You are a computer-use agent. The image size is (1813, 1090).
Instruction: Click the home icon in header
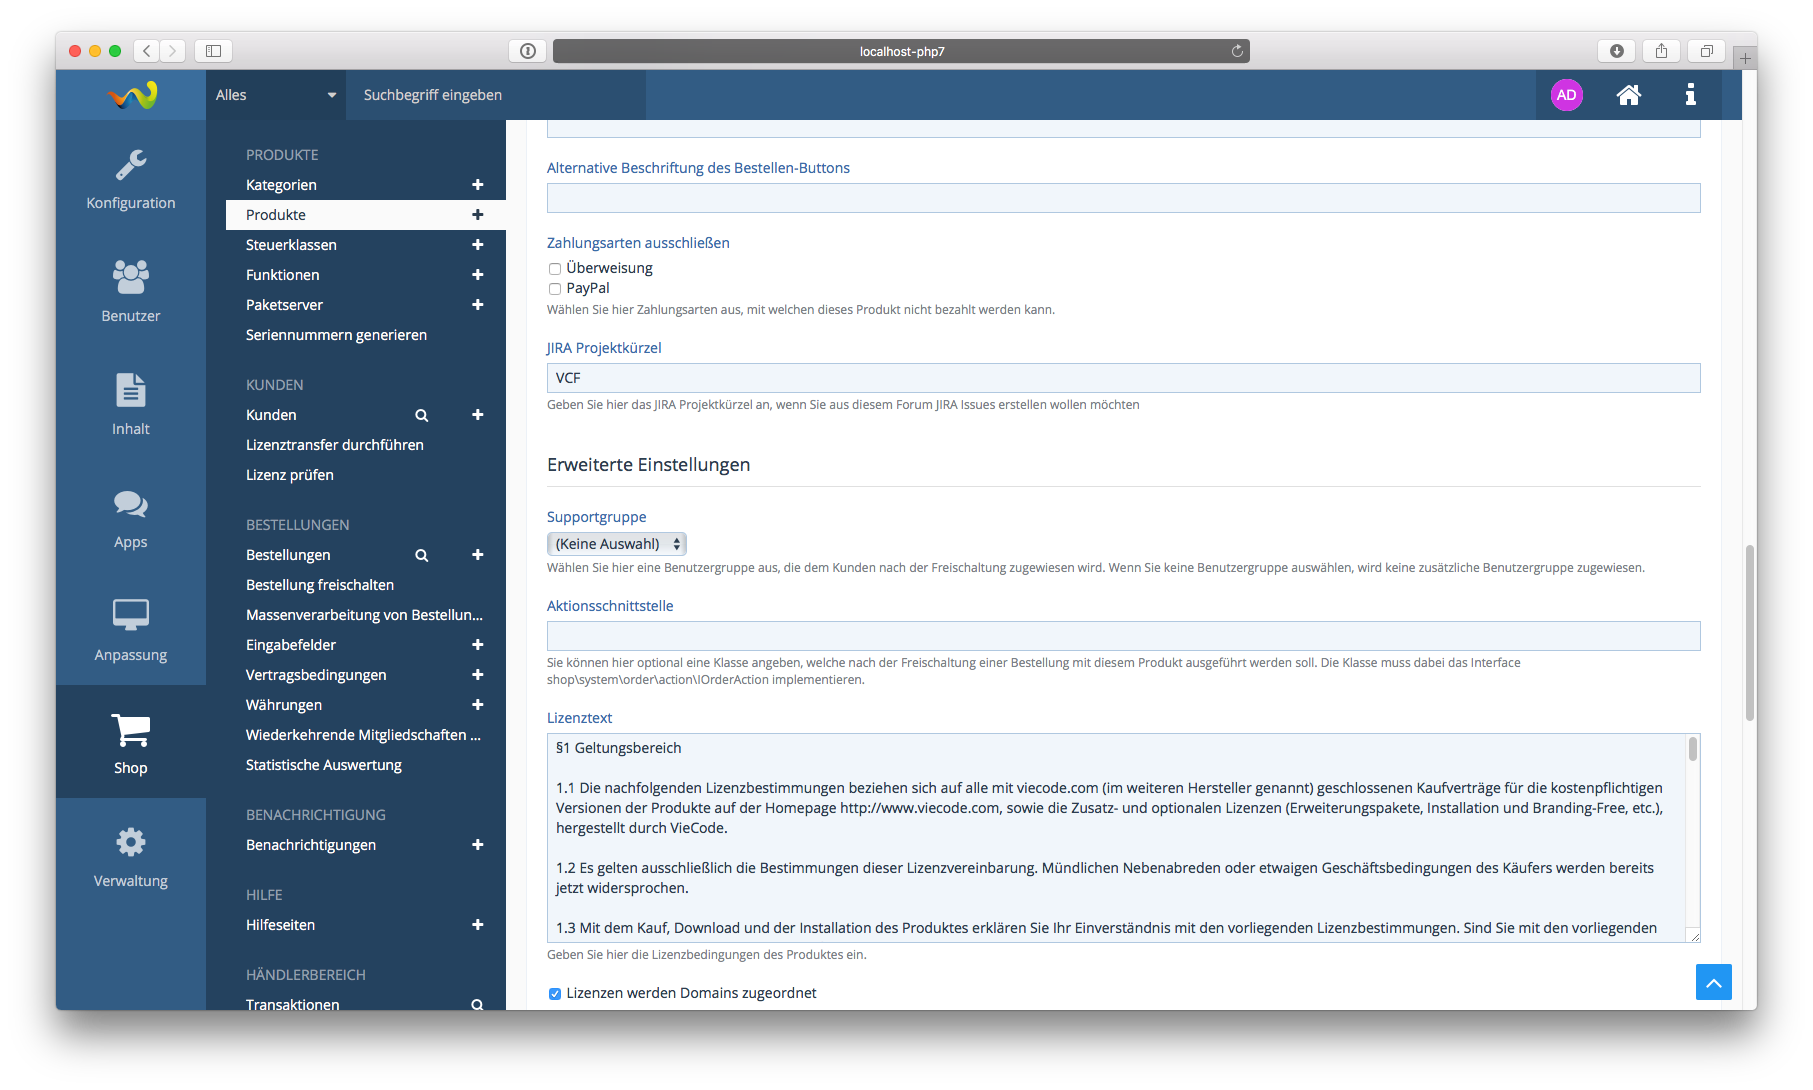(x=1628, y=95)
